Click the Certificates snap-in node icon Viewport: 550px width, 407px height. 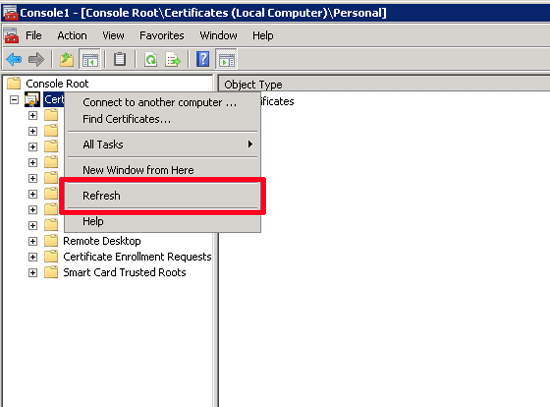pyautogui.click(x=32, y=99)
